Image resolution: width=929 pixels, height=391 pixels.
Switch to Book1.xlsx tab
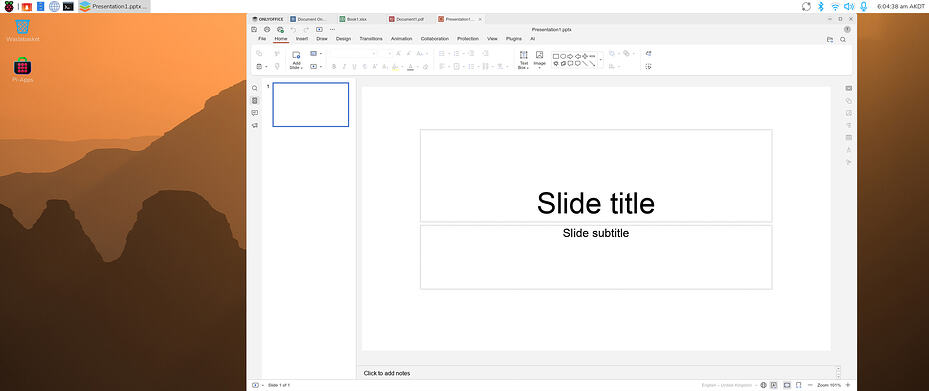tap(357, 19)
